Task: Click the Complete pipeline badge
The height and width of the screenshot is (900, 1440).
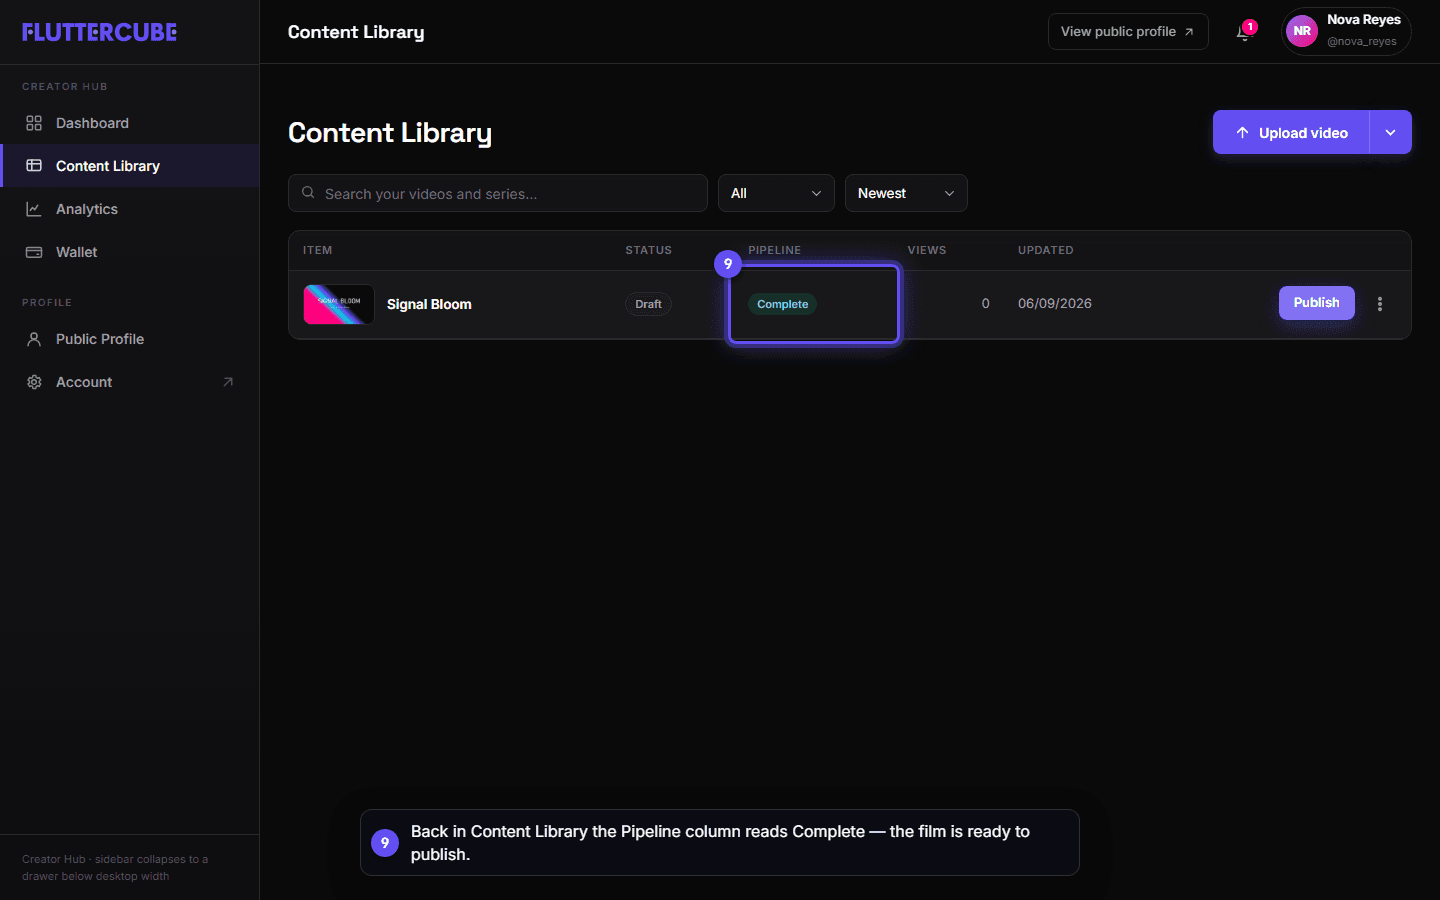Action: pos(782,304)
